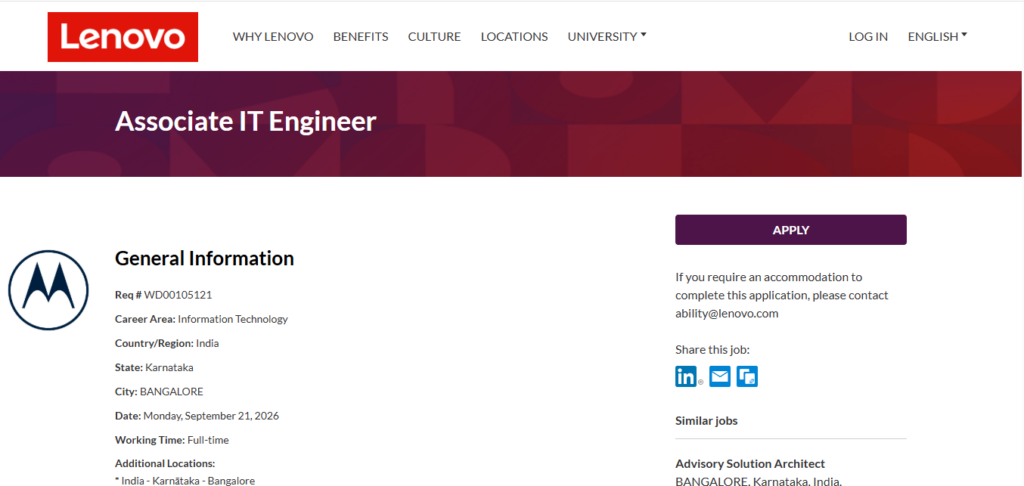Select Country/Region India text

tap(167, 343)
